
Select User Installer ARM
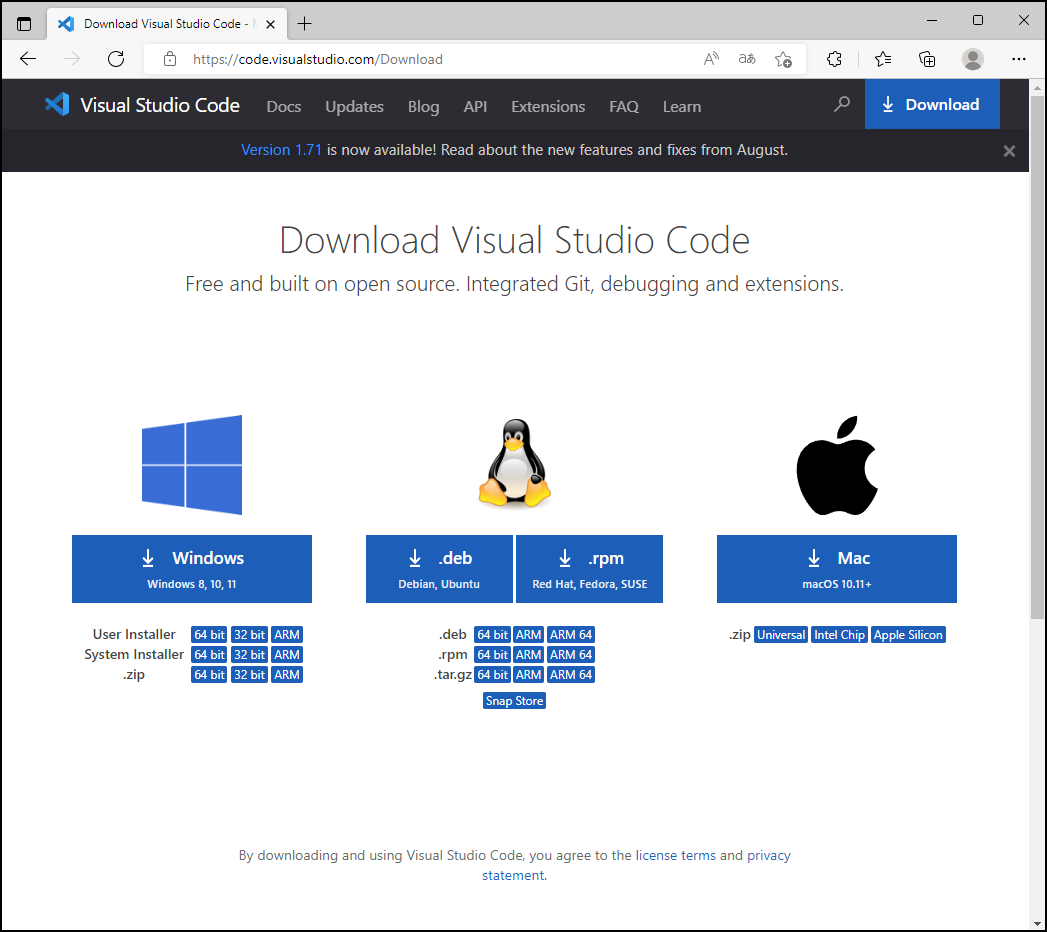(287, 635)
